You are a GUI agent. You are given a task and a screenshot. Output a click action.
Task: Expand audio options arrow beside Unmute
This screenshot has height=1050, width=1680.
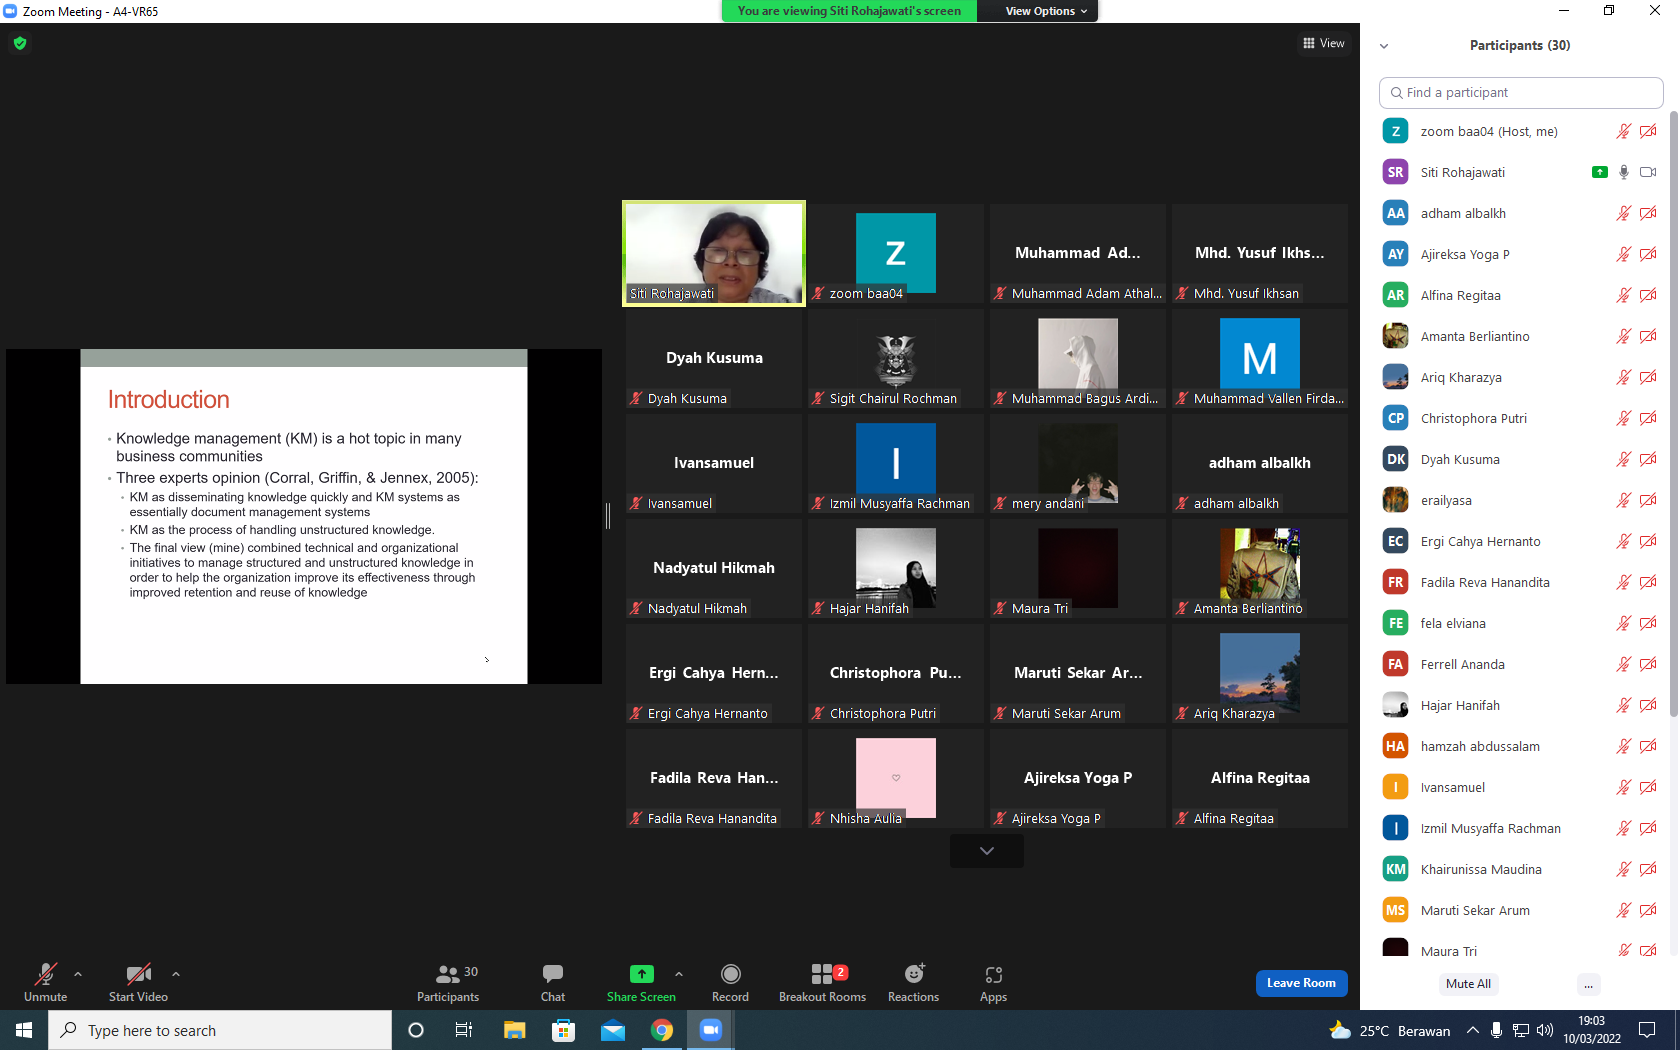78,974
